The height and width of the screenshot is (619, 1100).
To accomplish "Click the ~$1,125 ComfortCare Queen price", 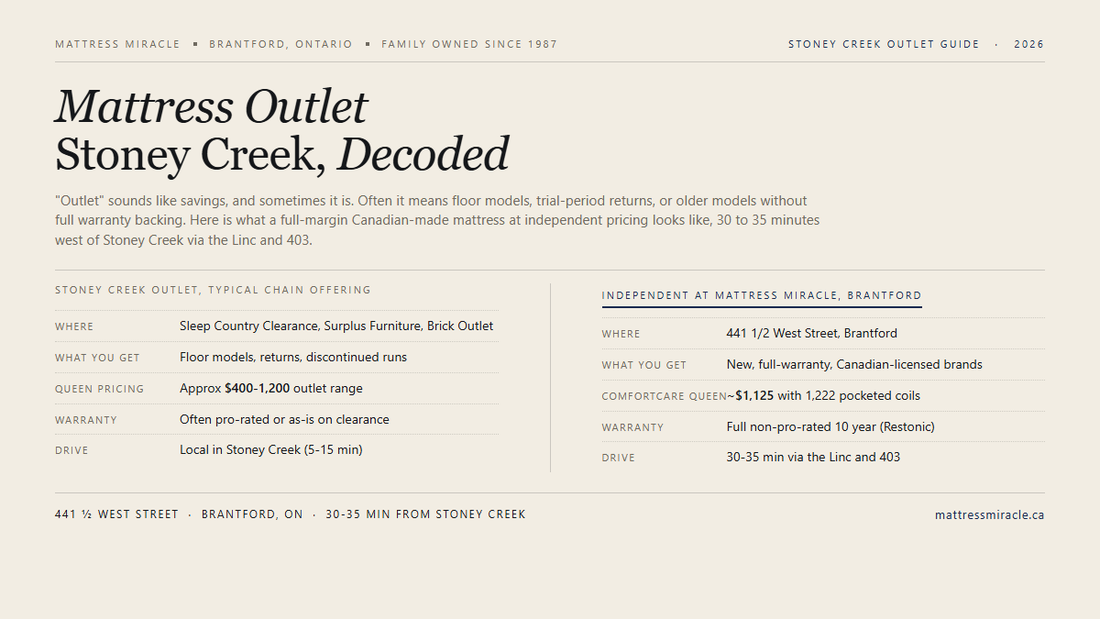I will [750, 396].
